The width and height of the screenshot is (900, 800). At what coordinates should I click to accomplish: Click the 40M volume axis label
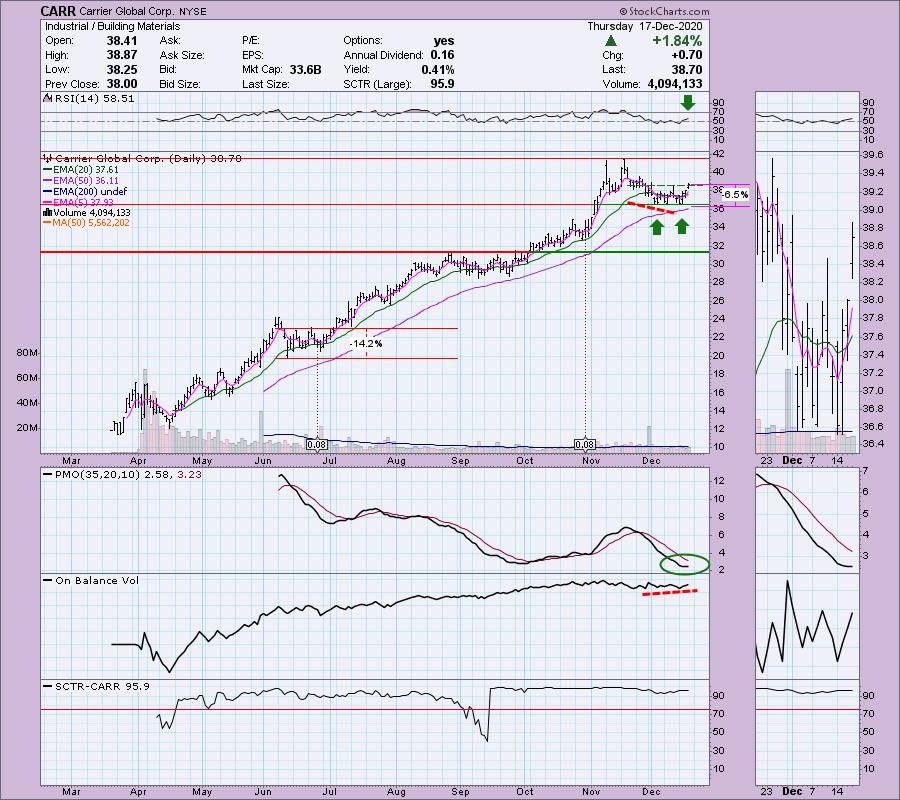pos(27,403)
